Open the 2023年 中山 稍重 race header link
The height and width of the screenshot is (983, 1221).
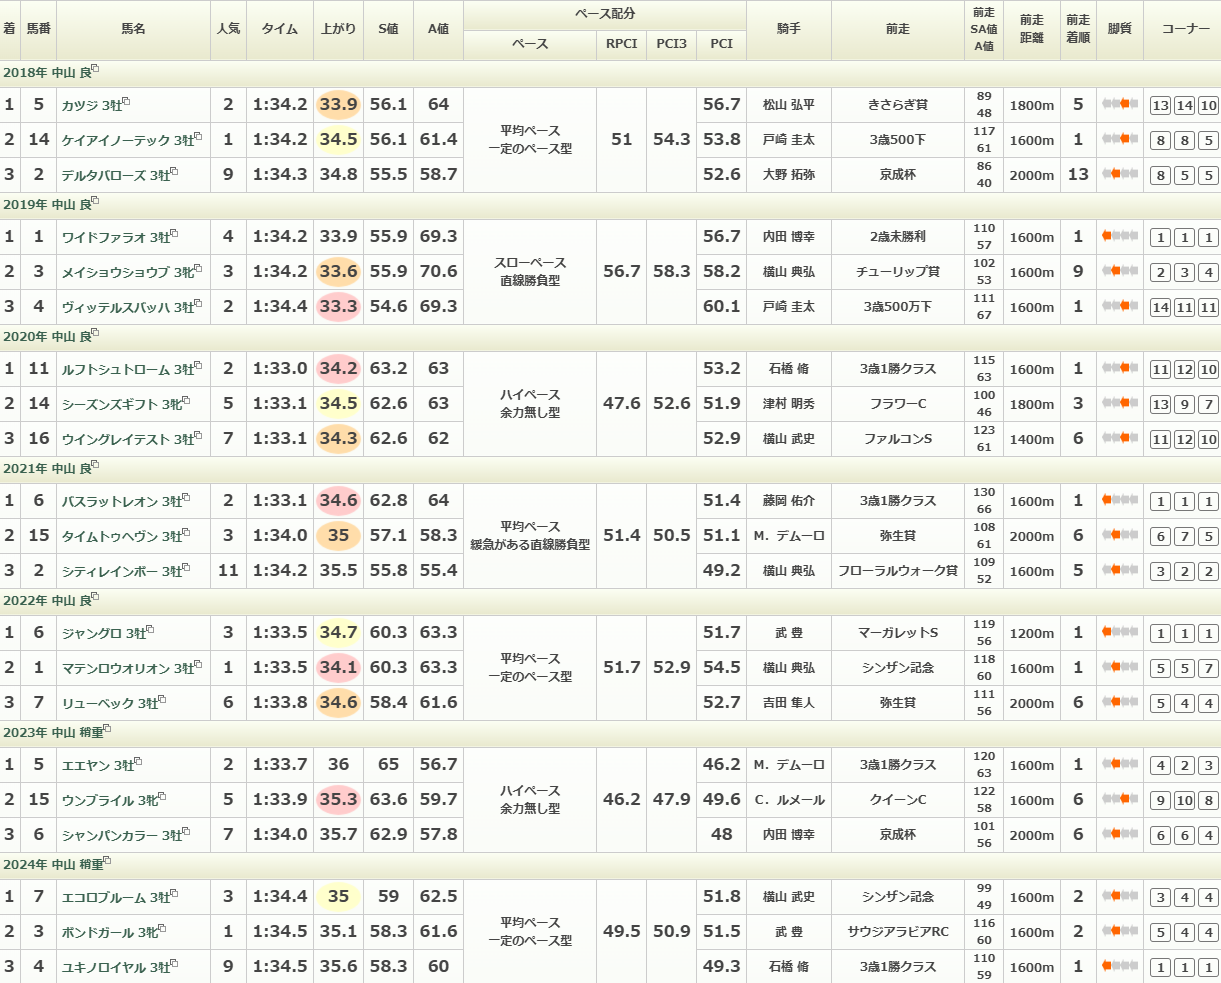(52, 733)
